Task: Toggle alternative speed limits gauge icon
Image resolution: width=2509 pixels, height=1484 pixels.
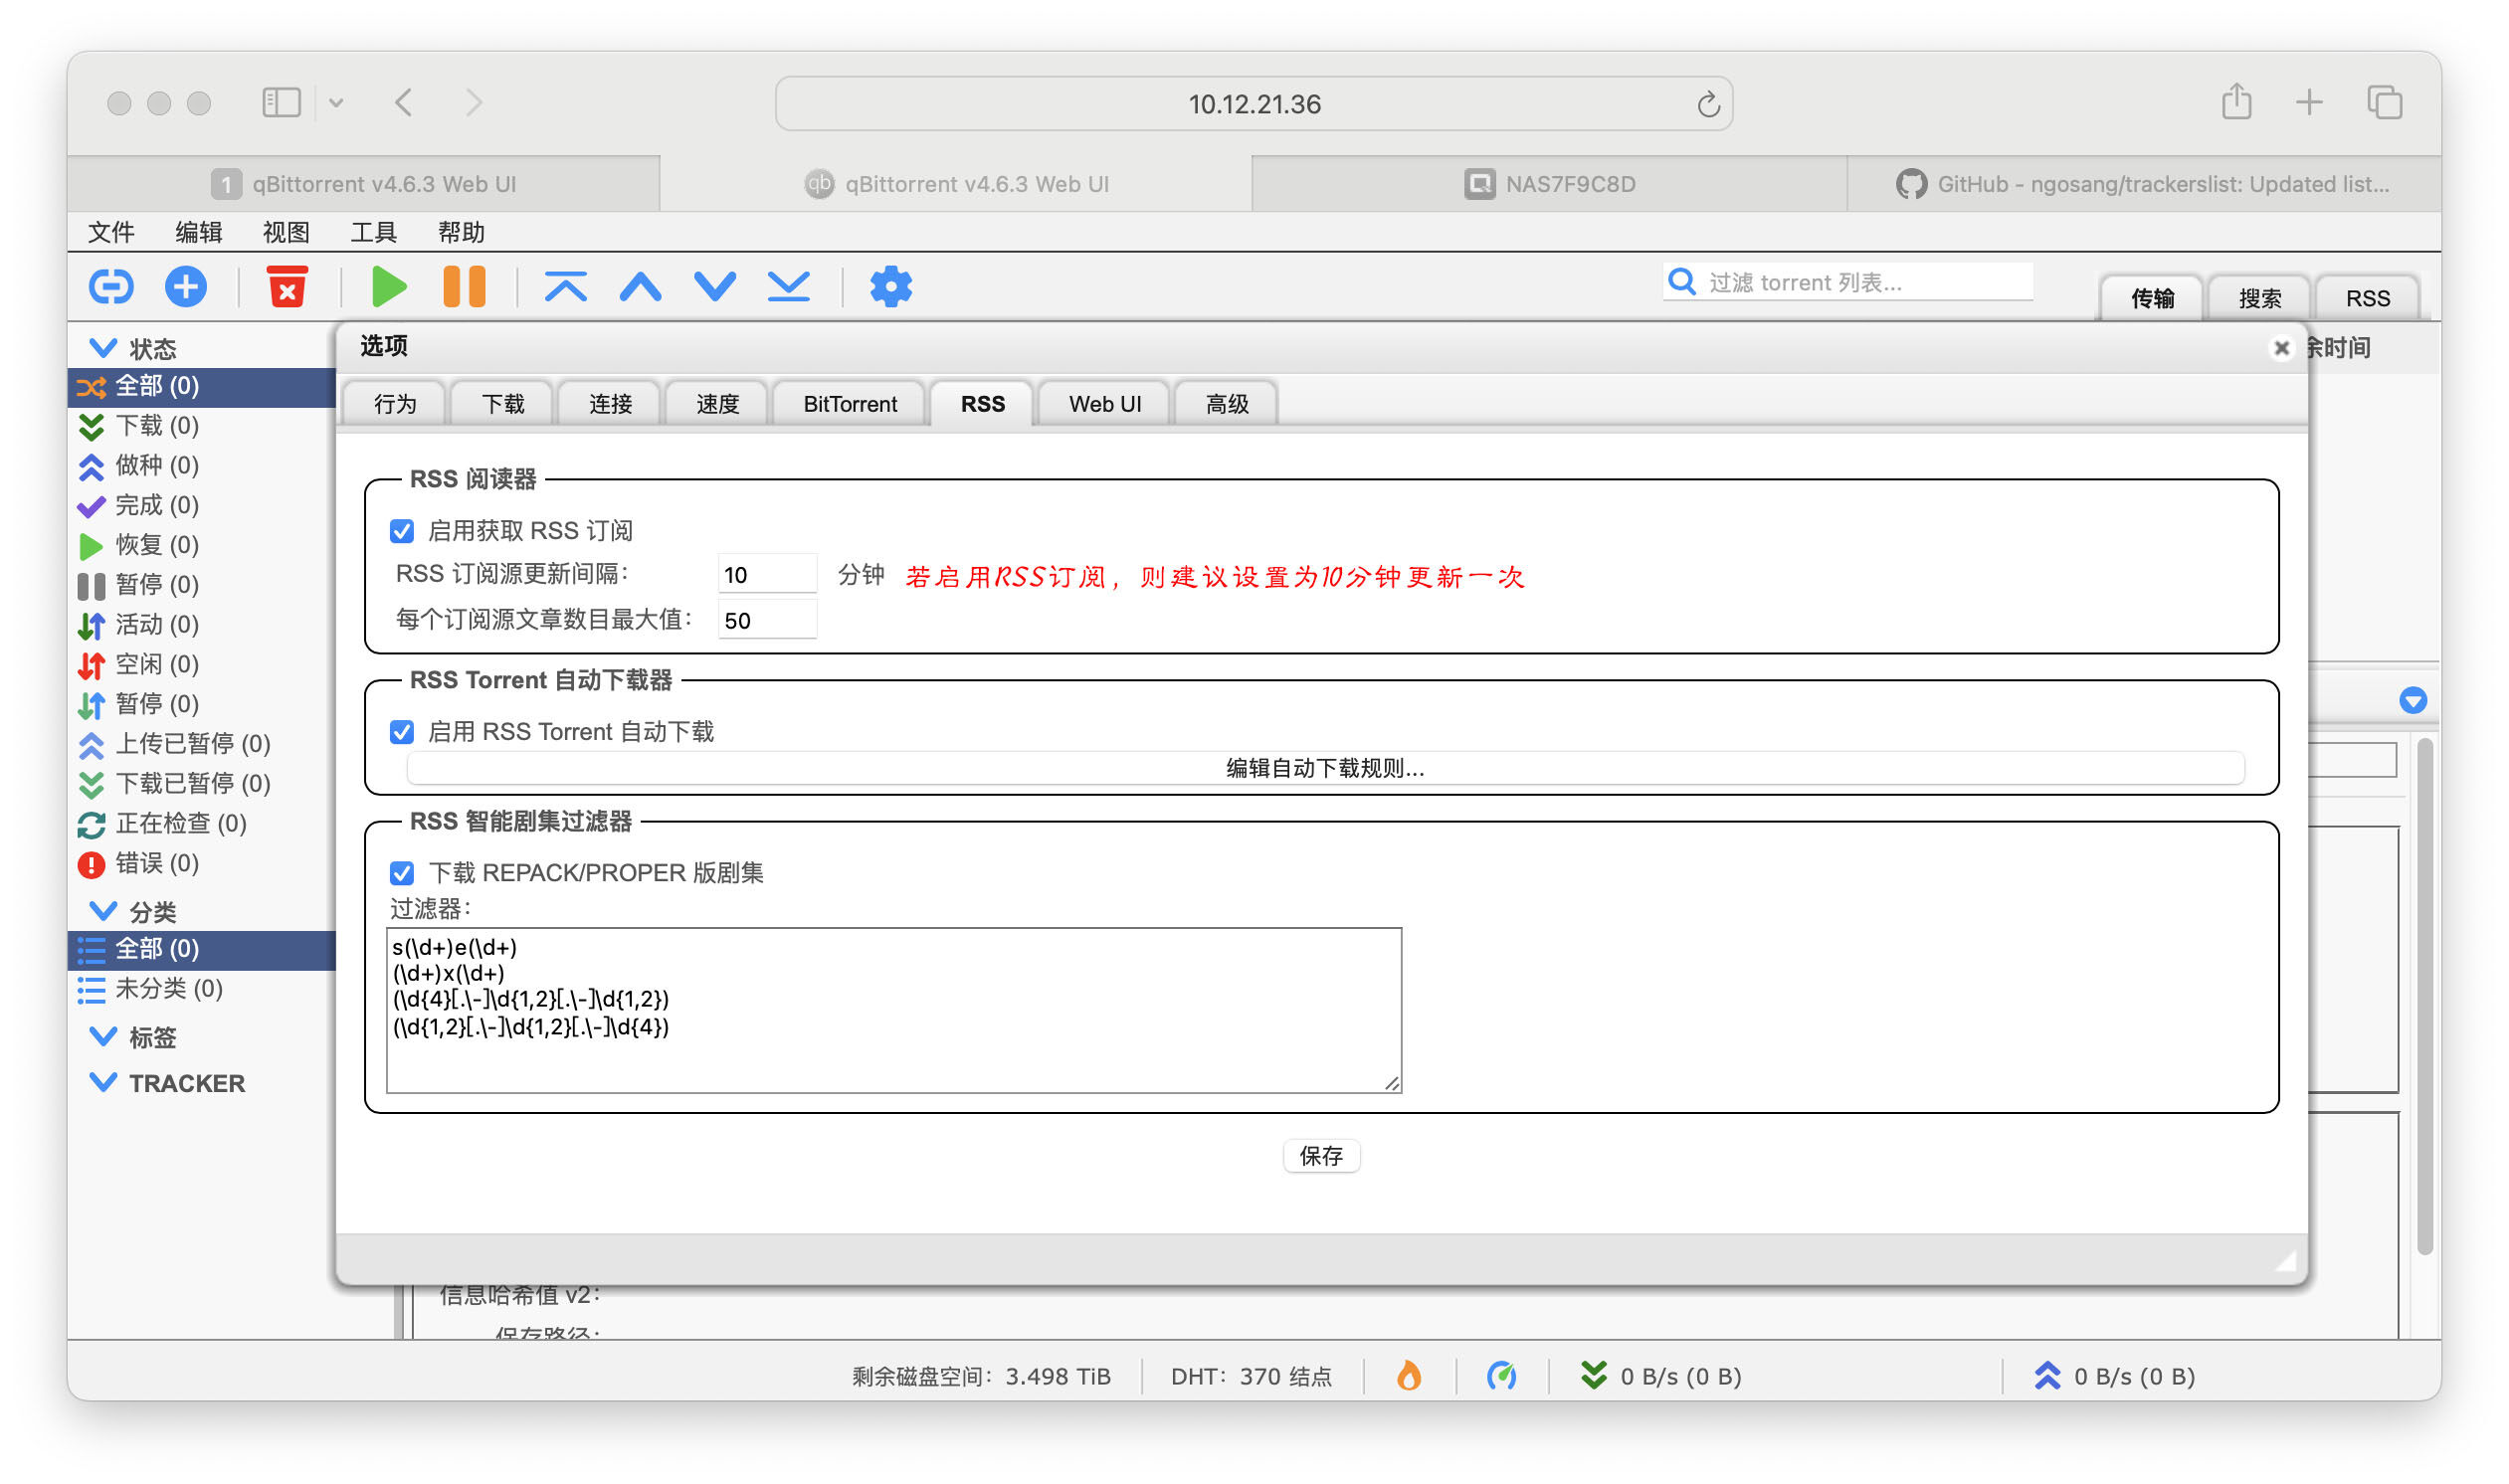Action: point(1502,1376)
